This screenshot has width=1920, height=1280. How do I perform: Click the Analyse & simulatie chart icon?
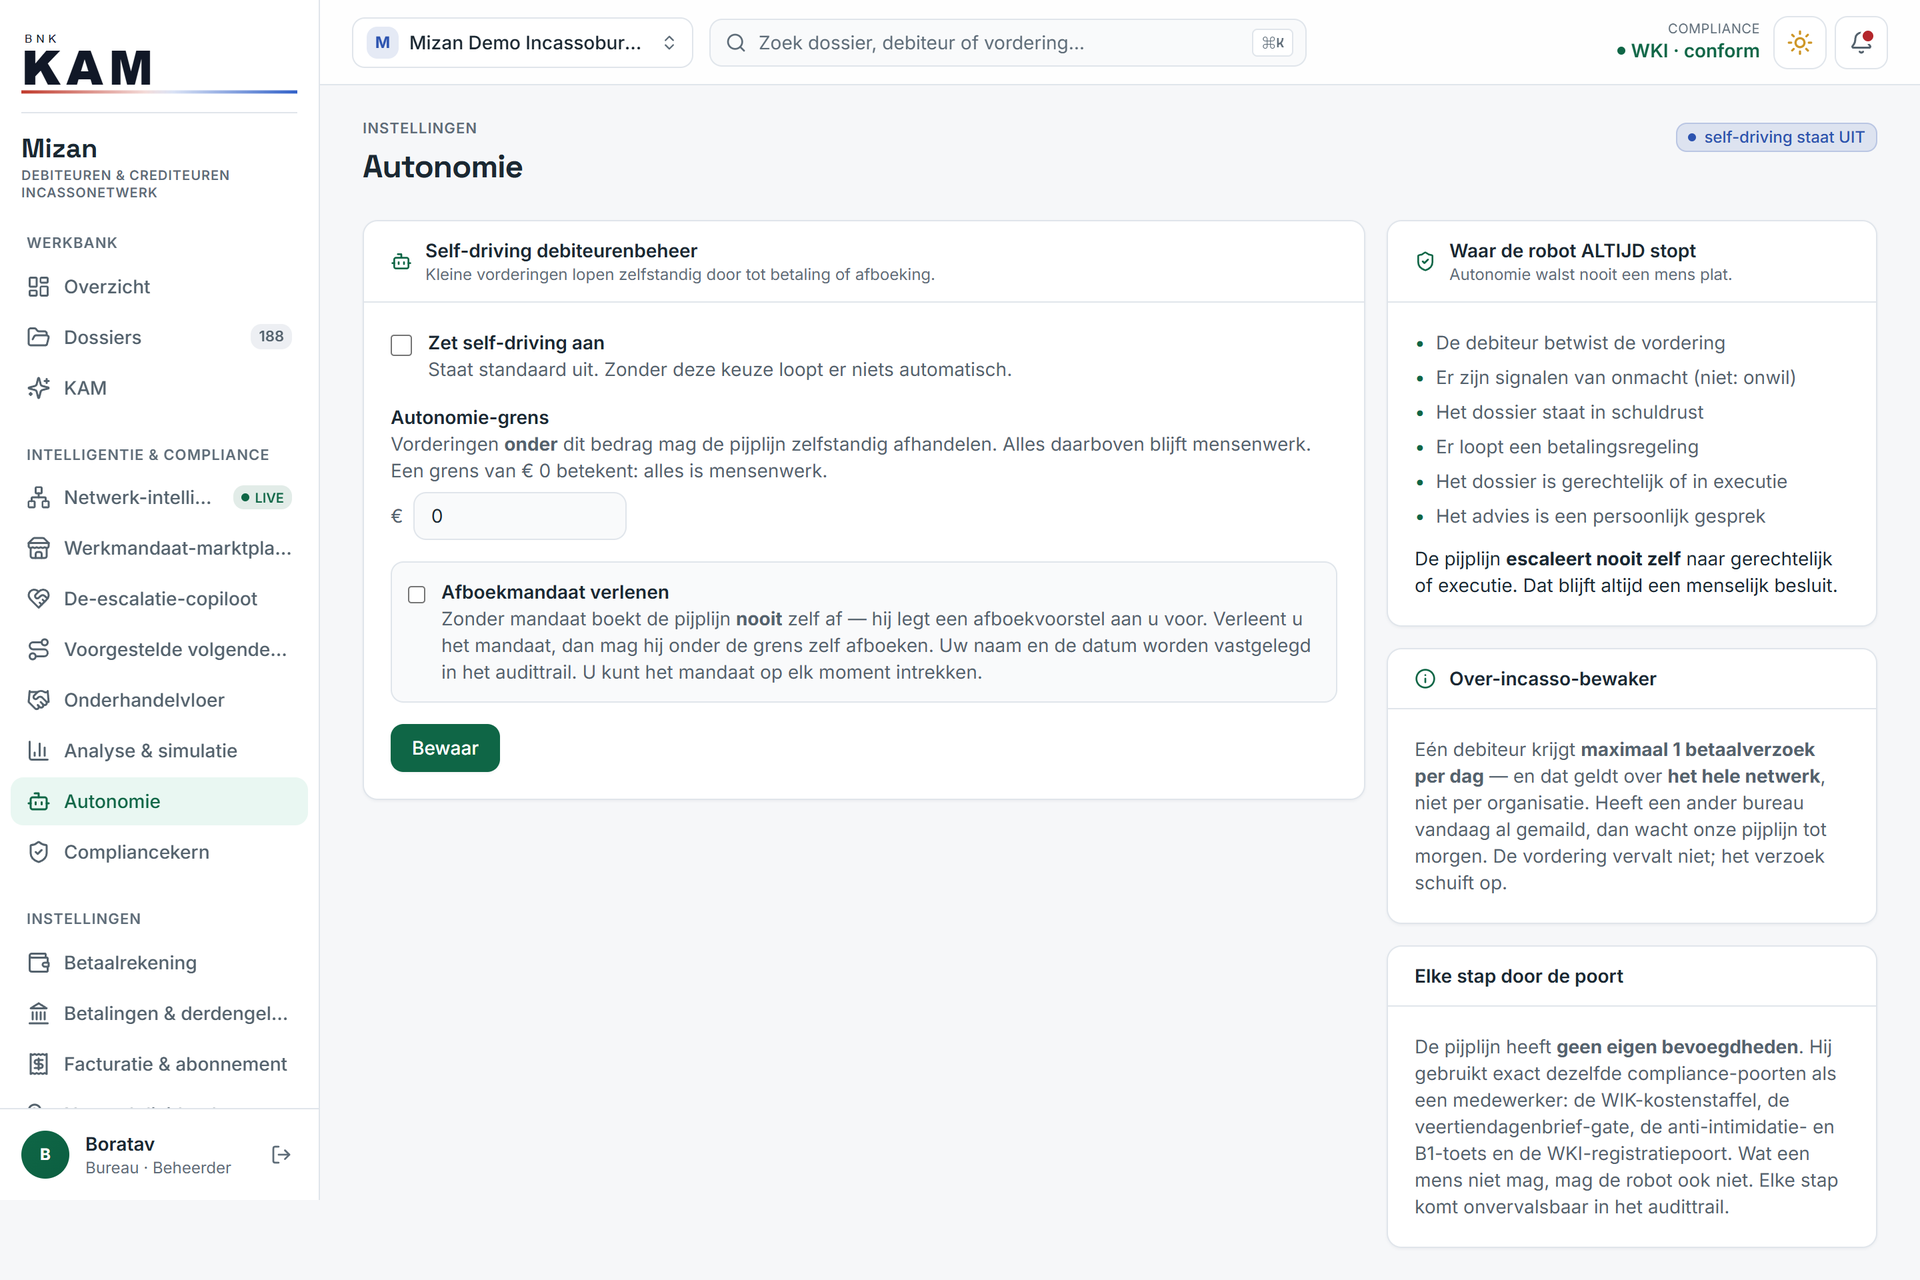coord(38,751)
